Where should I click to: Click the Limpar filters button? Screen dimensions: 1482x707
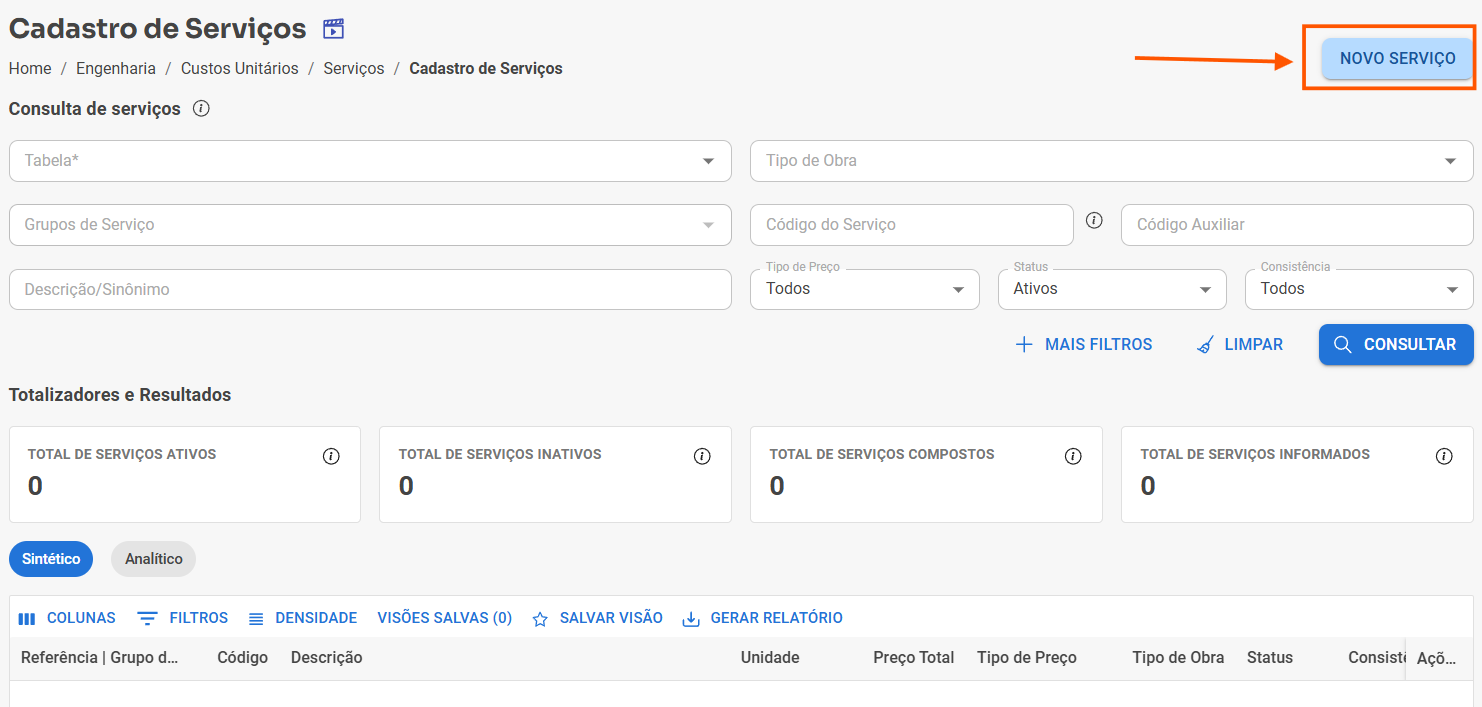coord(1240,344)
